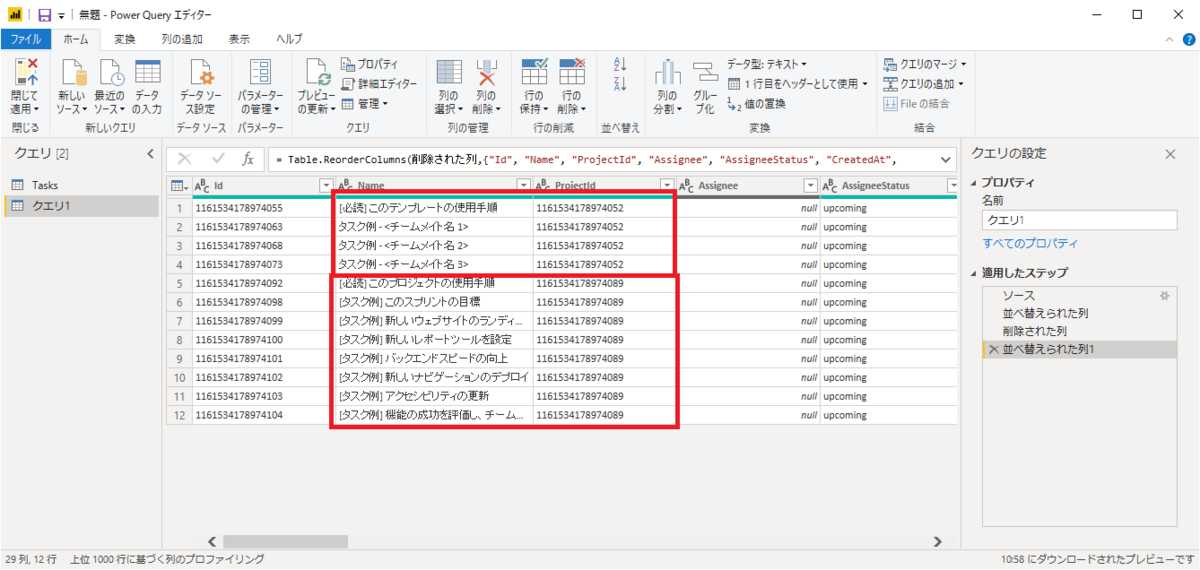The image size is (1200, 570).
Task: Click the save icon in title bar
Action: tap(44, 15)
